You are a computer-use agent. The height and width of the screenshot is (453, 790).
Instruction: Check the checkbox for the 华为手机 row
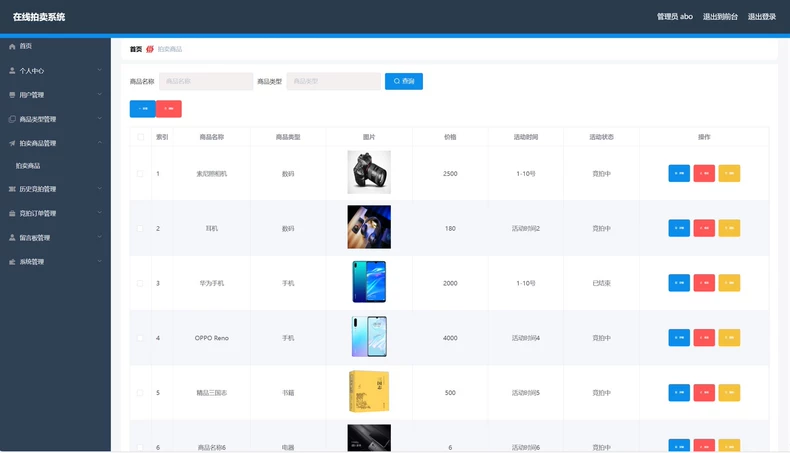140,283
